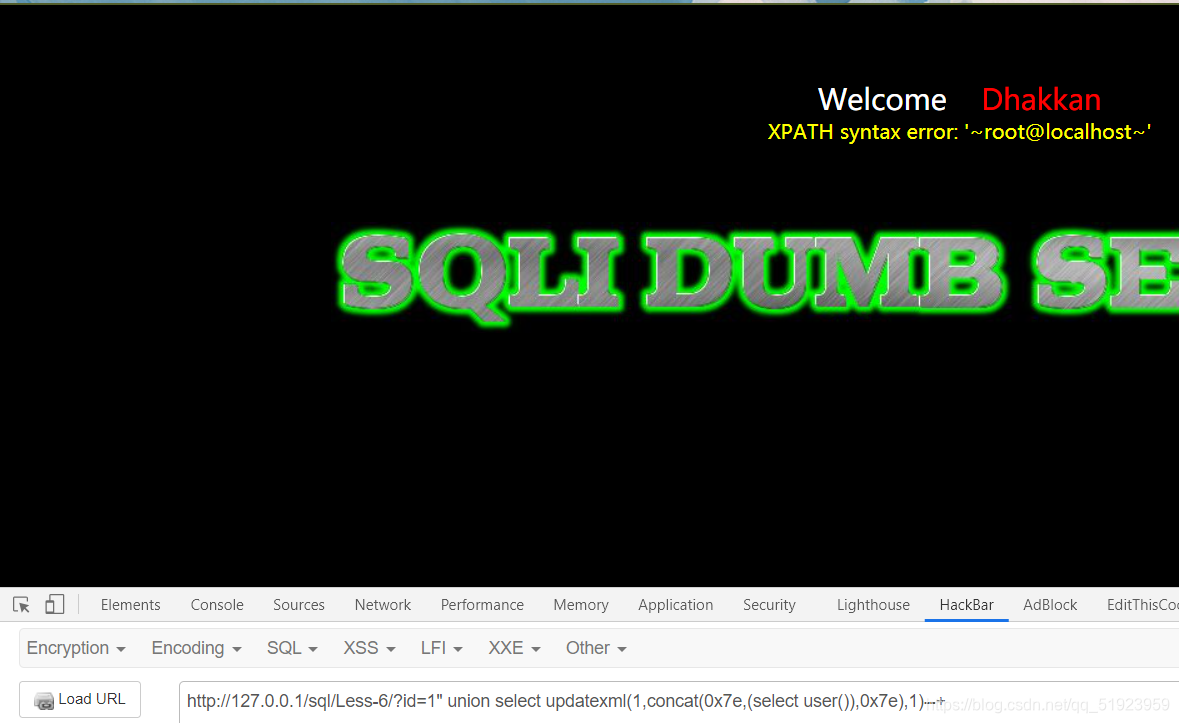Activate the inspect element picker icon

21,604
